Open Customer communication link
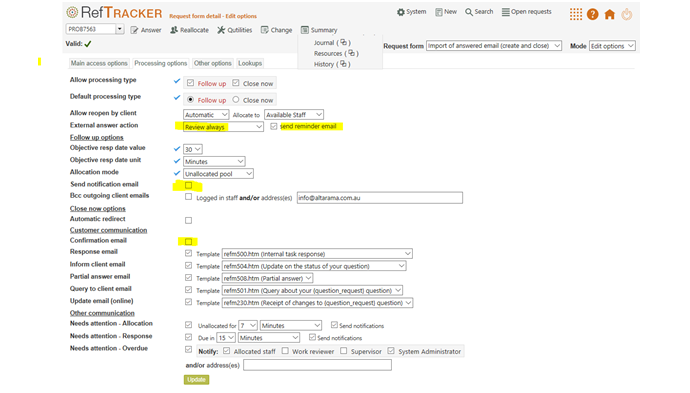 pyautogui.click(x=108, y=230)
